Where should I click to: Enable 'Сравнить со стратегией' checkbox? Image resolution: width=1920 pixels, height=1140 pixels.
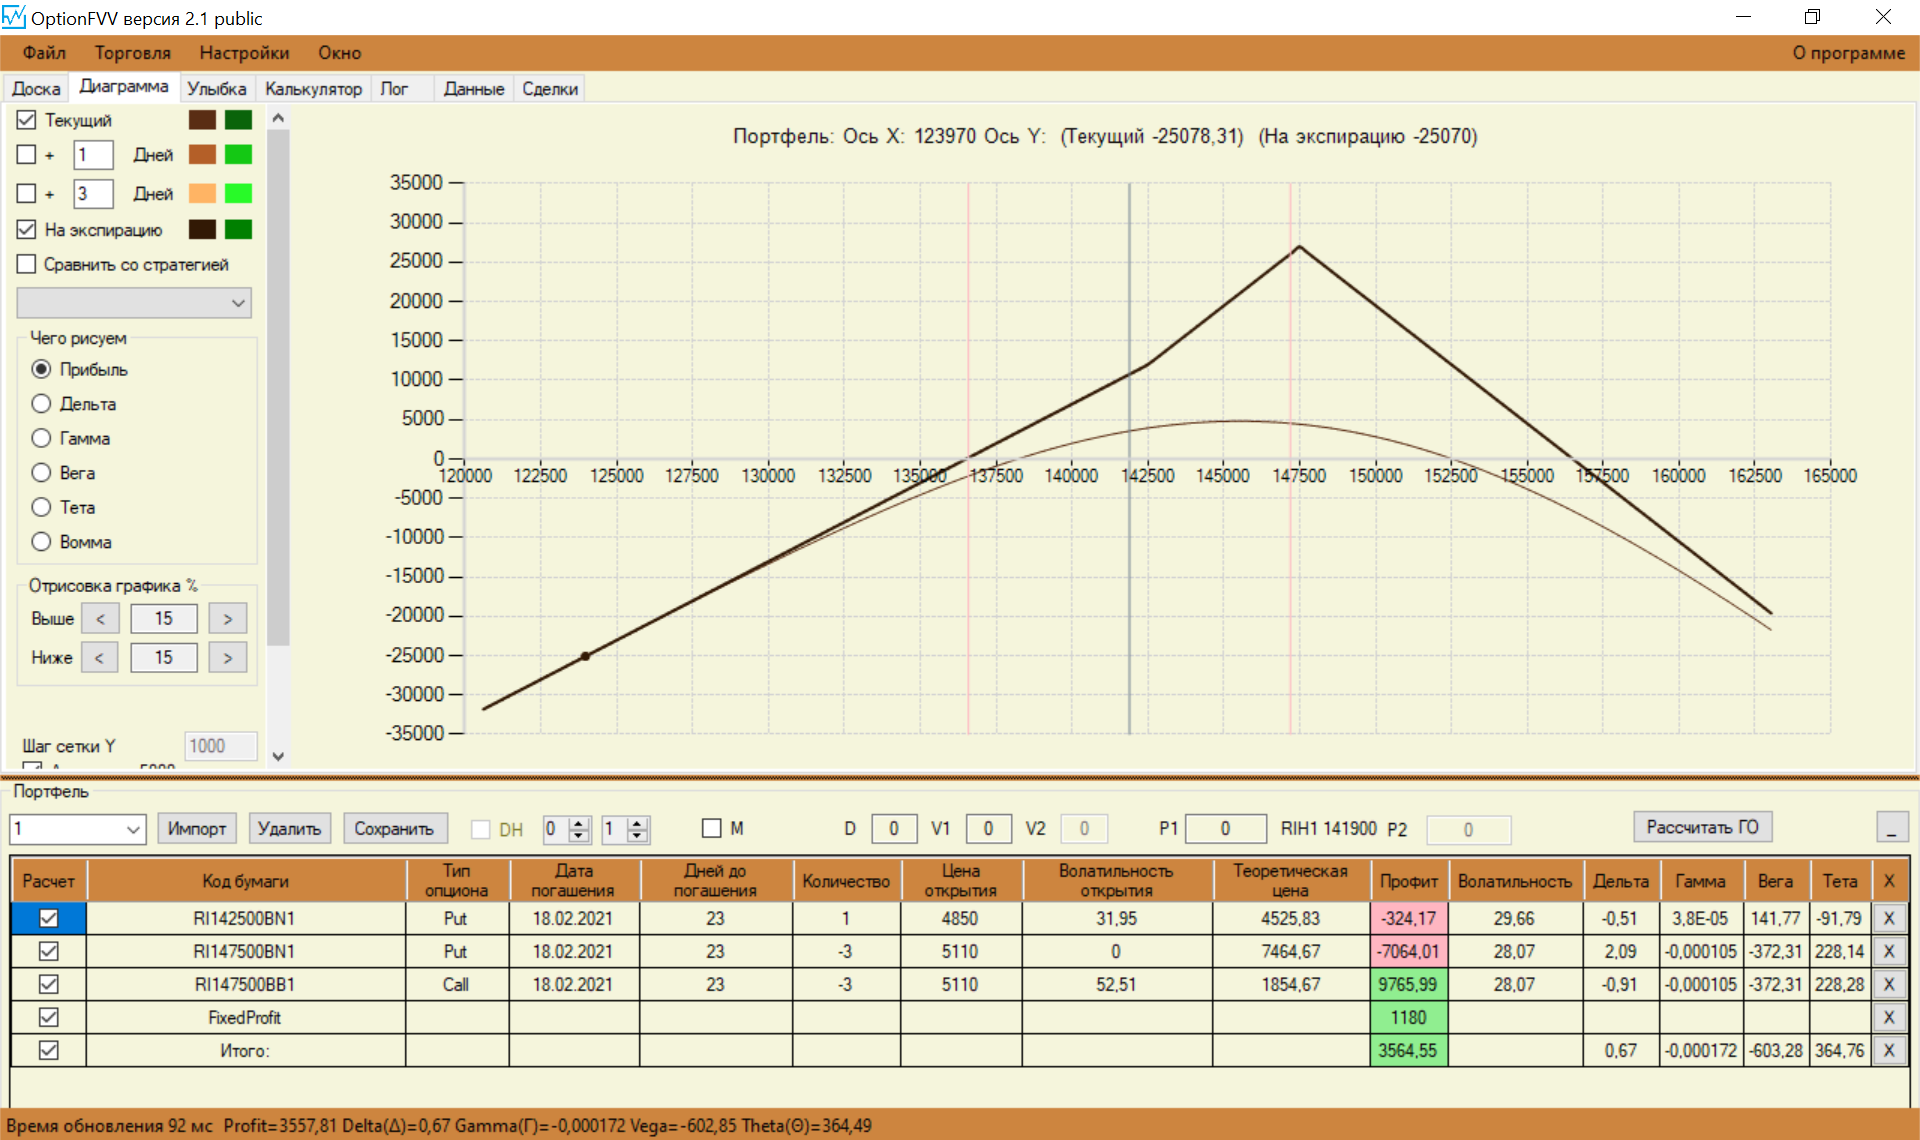tap(27, 264)
